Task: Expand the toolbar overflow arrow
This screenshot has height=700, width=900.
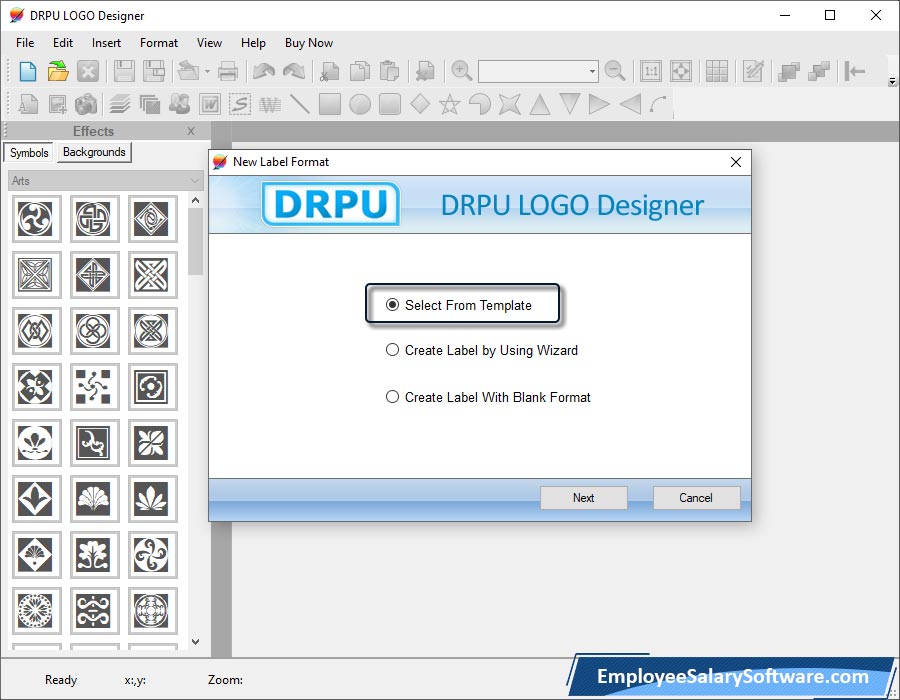Action: pos(892,81)
